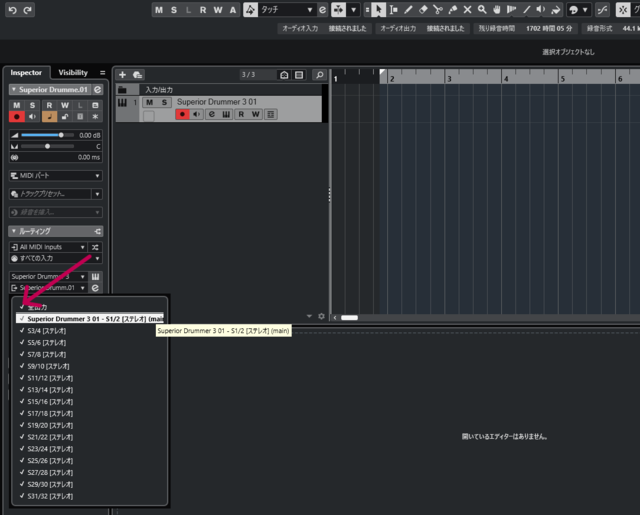Open the All MIDI Inputs dropdown

point(45,246)
